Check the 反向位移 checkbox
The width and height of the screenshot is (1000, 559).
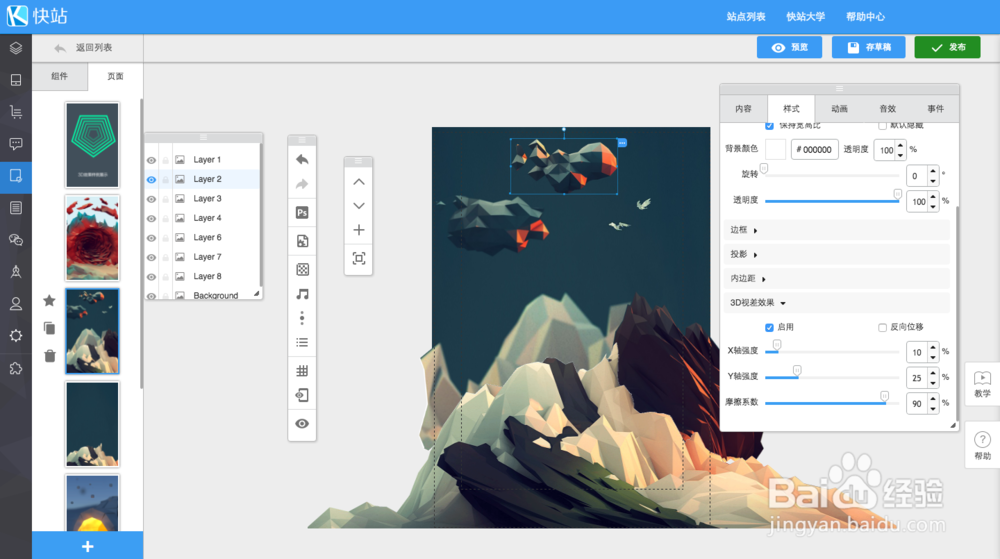[x=883, y=328]
